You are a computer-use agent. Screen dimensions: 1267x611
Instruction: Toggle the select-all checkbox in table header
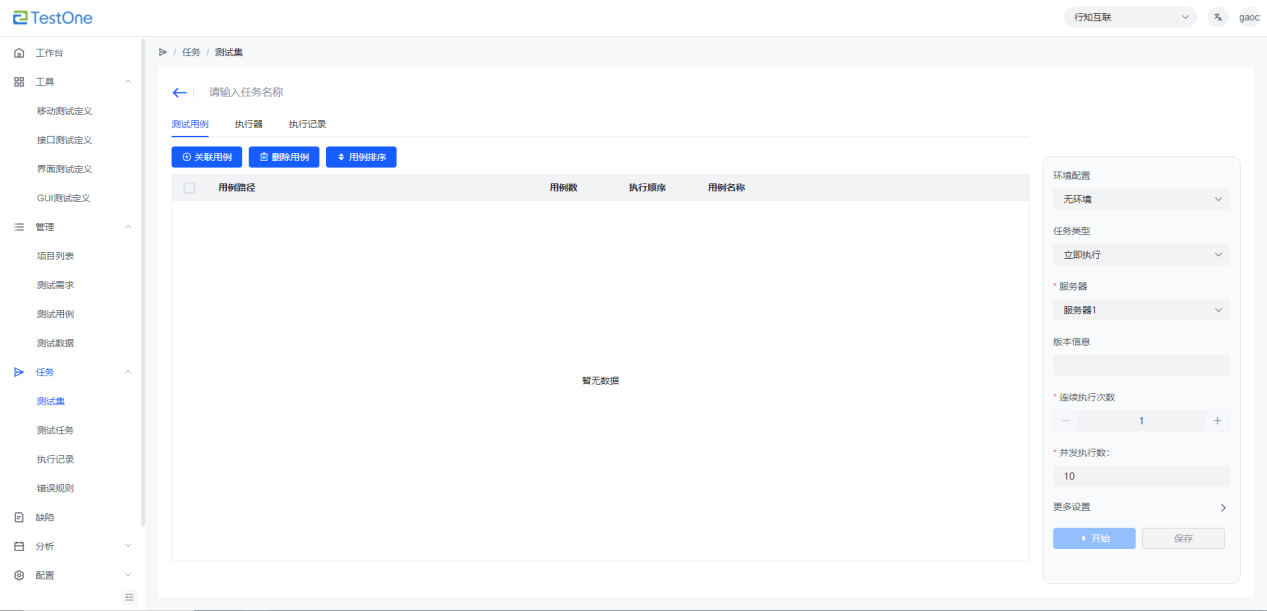[190, 188]
